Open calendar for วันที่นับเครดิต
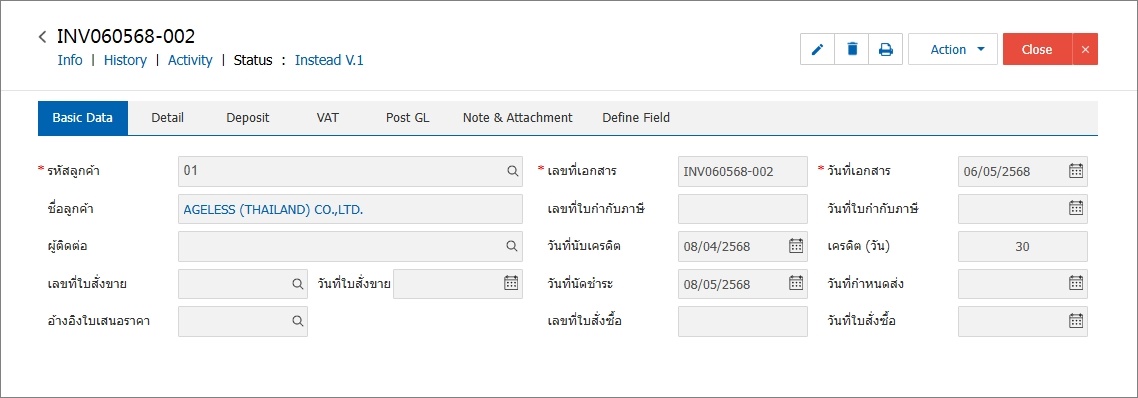 coord(795,246)
